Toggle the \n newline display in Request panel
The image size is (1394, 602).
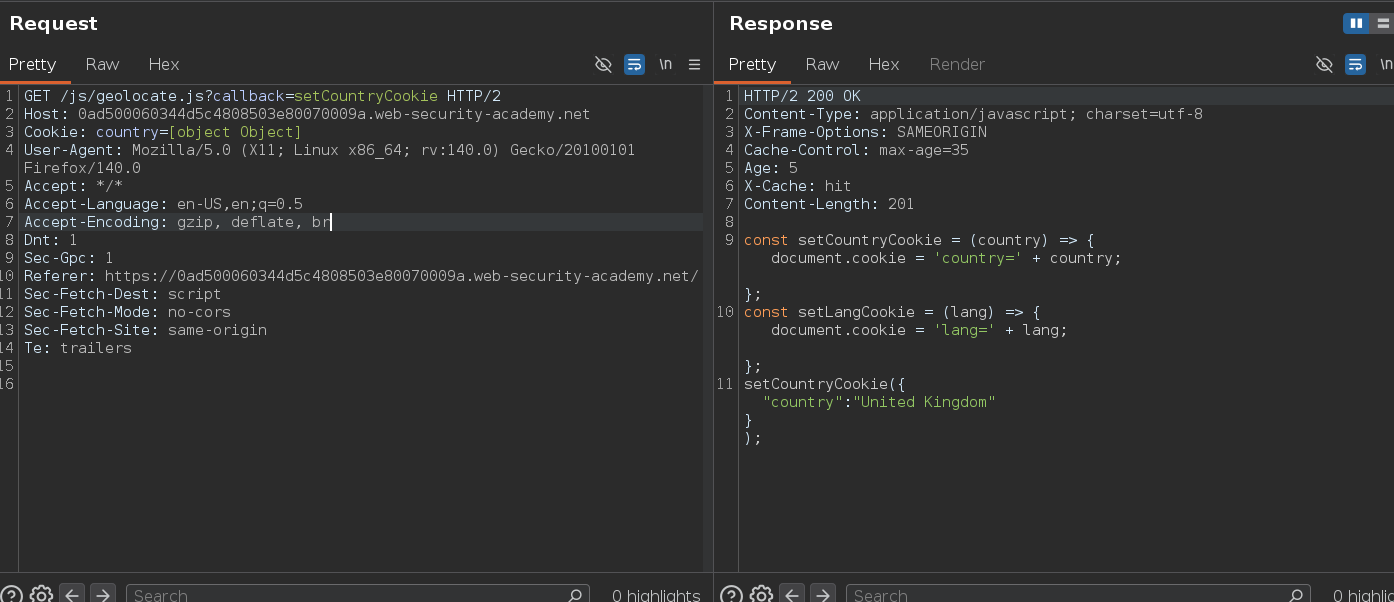(665, 64)
